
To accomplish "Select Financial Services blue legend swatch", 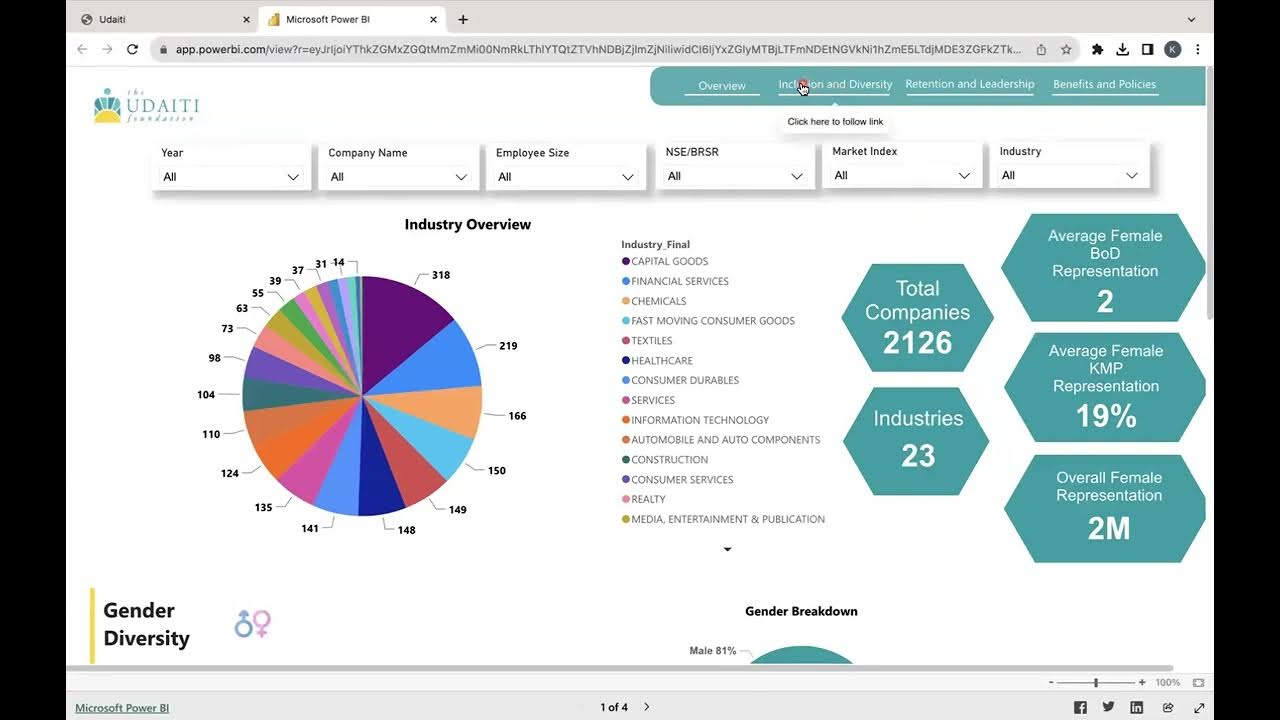I will coord(625,281).
